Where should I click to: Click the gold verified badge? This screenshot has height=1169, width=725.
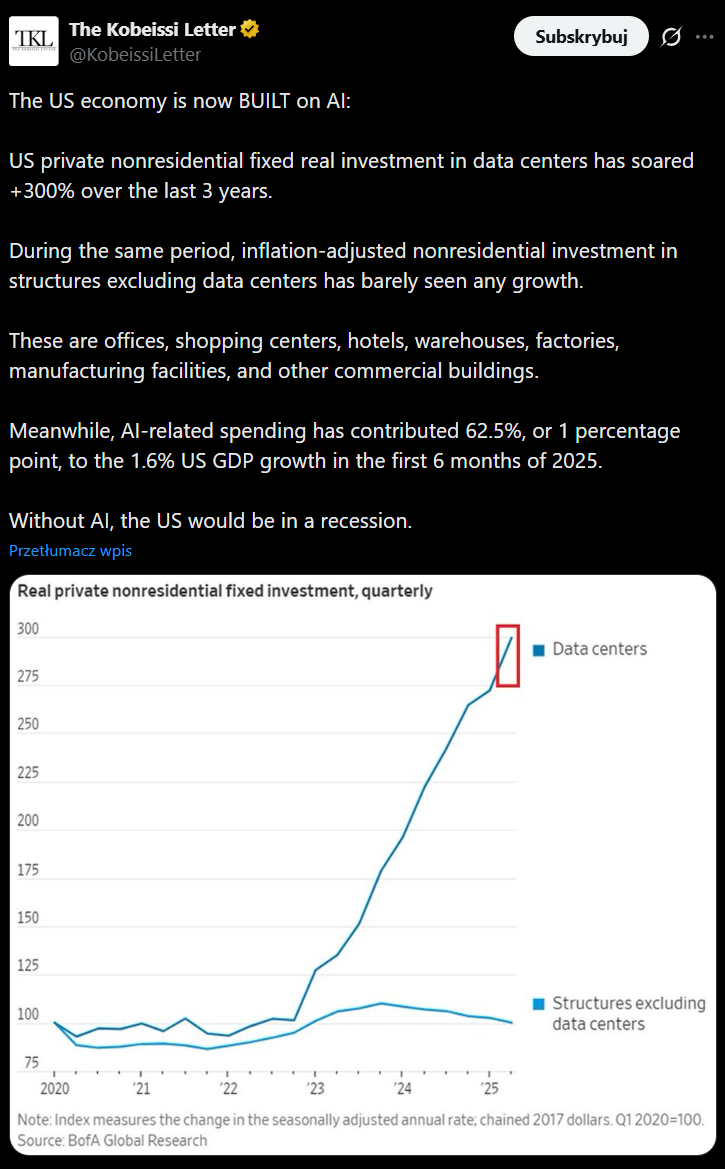(x=250, y=30)
